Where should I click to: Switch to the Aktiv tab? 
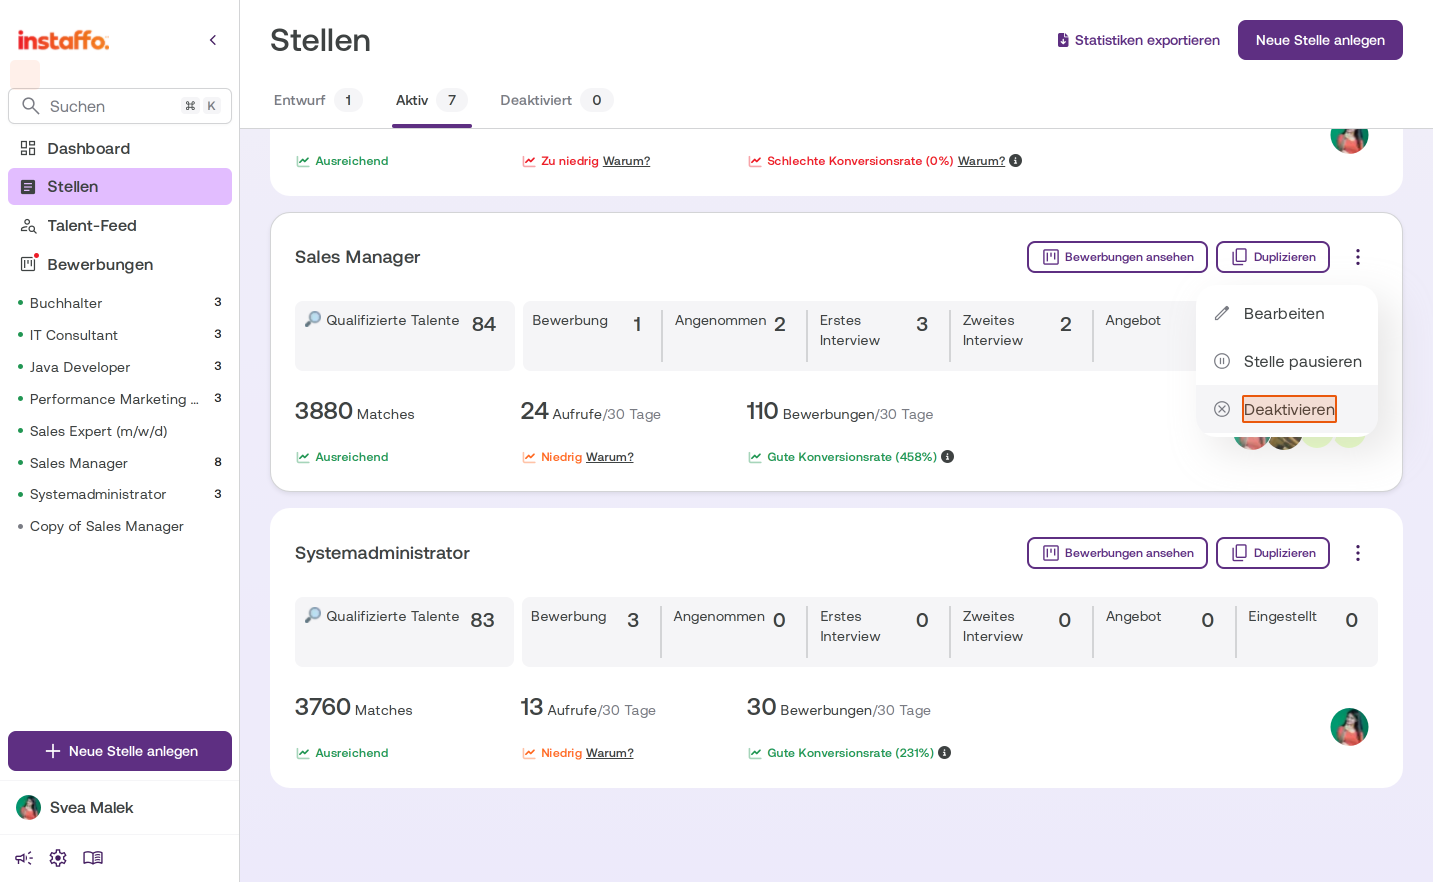(x=431, y=100)
